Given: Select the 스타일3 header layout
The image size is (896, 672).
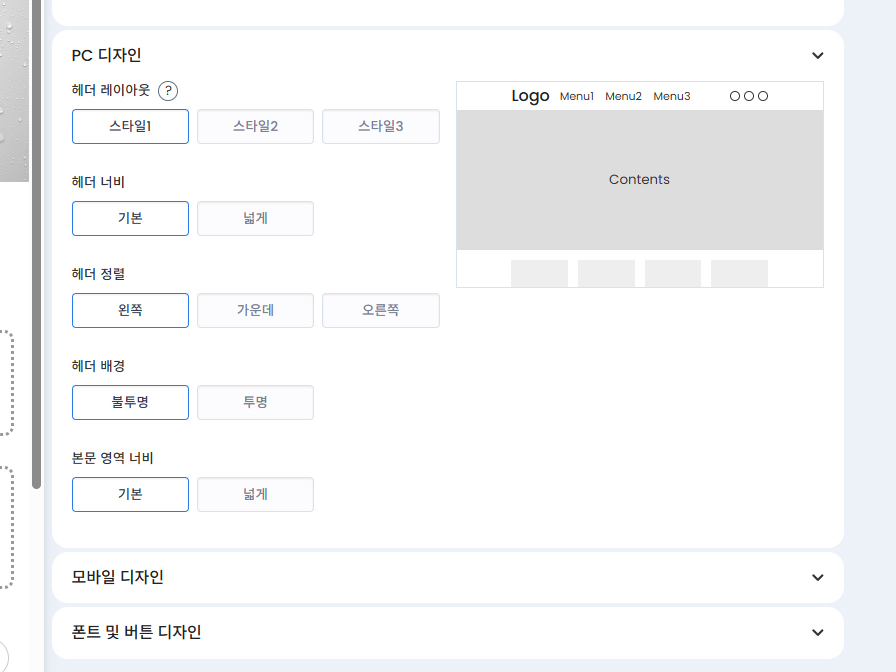Looking at the screenshot, I should tap(380, 126).
